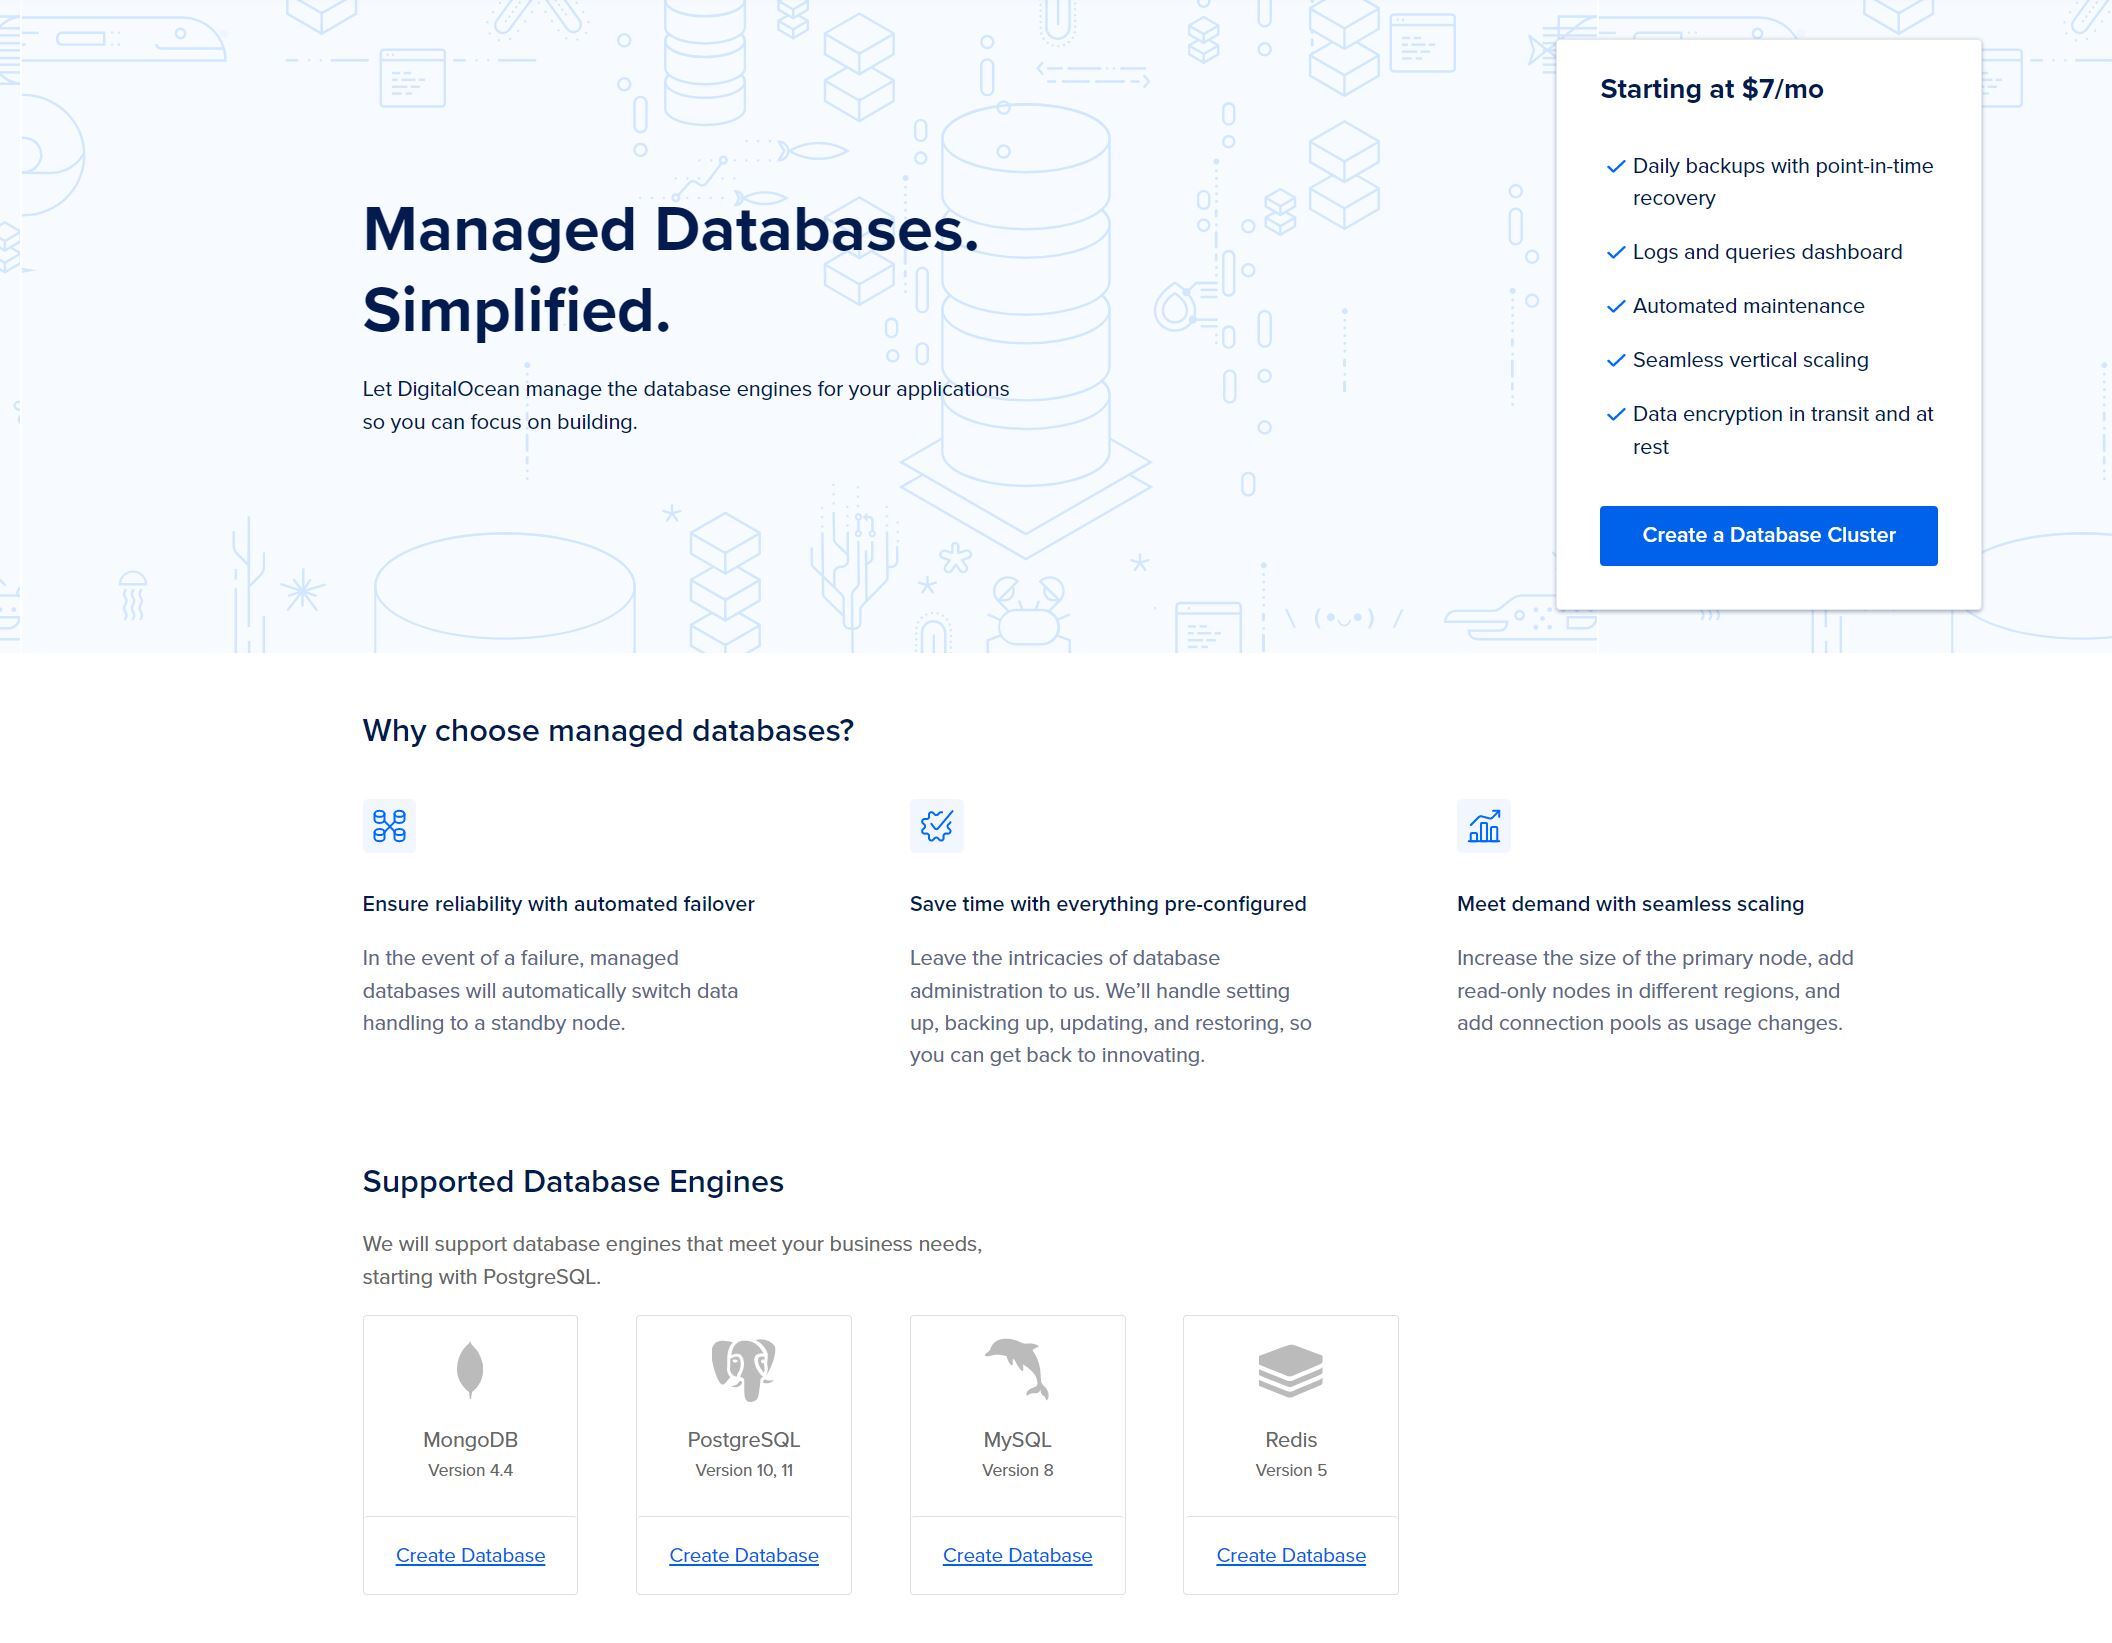Click the seamless scaling chart icon
This screenshot has height=1643, width=2112.
tap(1481, 827)
